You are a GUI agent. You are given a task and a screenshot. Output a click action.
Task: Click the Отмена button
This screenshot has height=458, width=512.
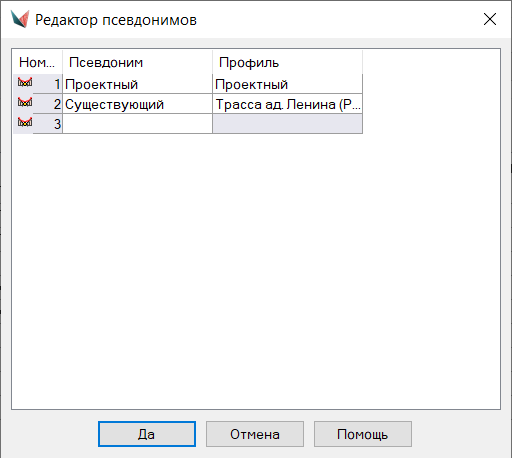click(x=255, y=434)
